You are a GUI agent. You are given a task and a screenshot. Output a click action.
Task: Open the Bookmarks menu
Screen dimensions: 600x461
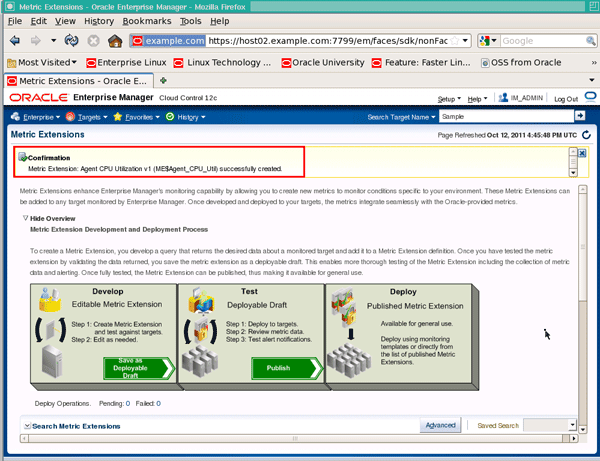[x=147, y=21]
